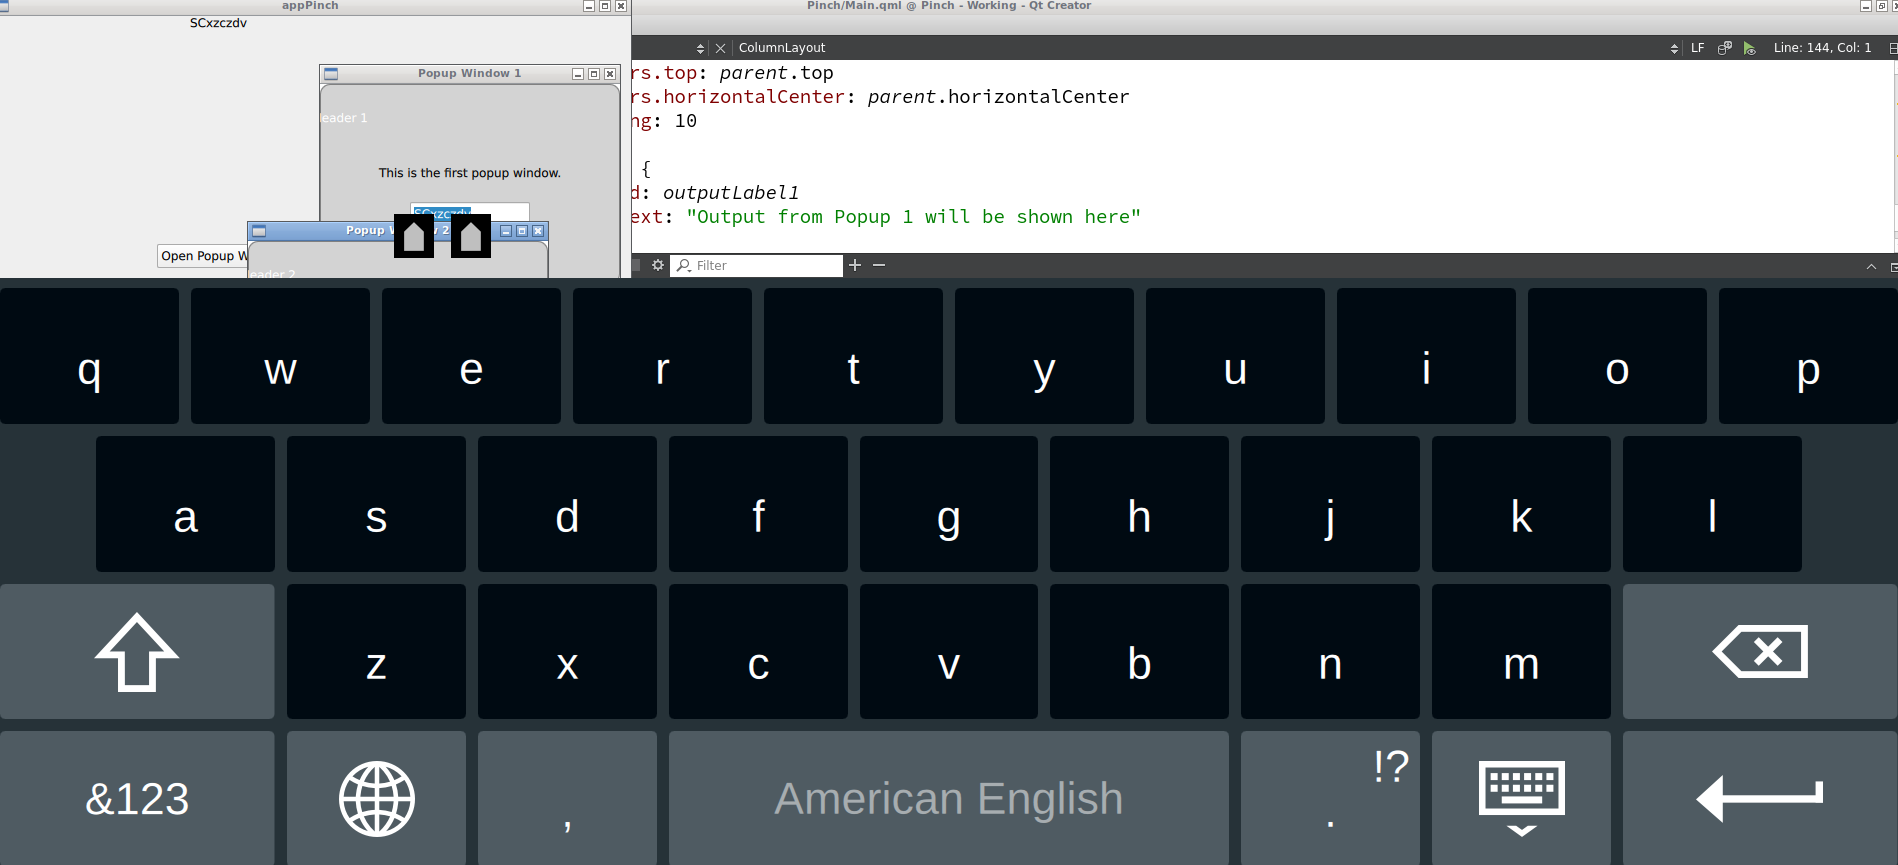Tap the Enter arrow key on the keyboard
Image resolution: width=1898 pixels, height=865 pixels.
click(x=1760, y=798)
